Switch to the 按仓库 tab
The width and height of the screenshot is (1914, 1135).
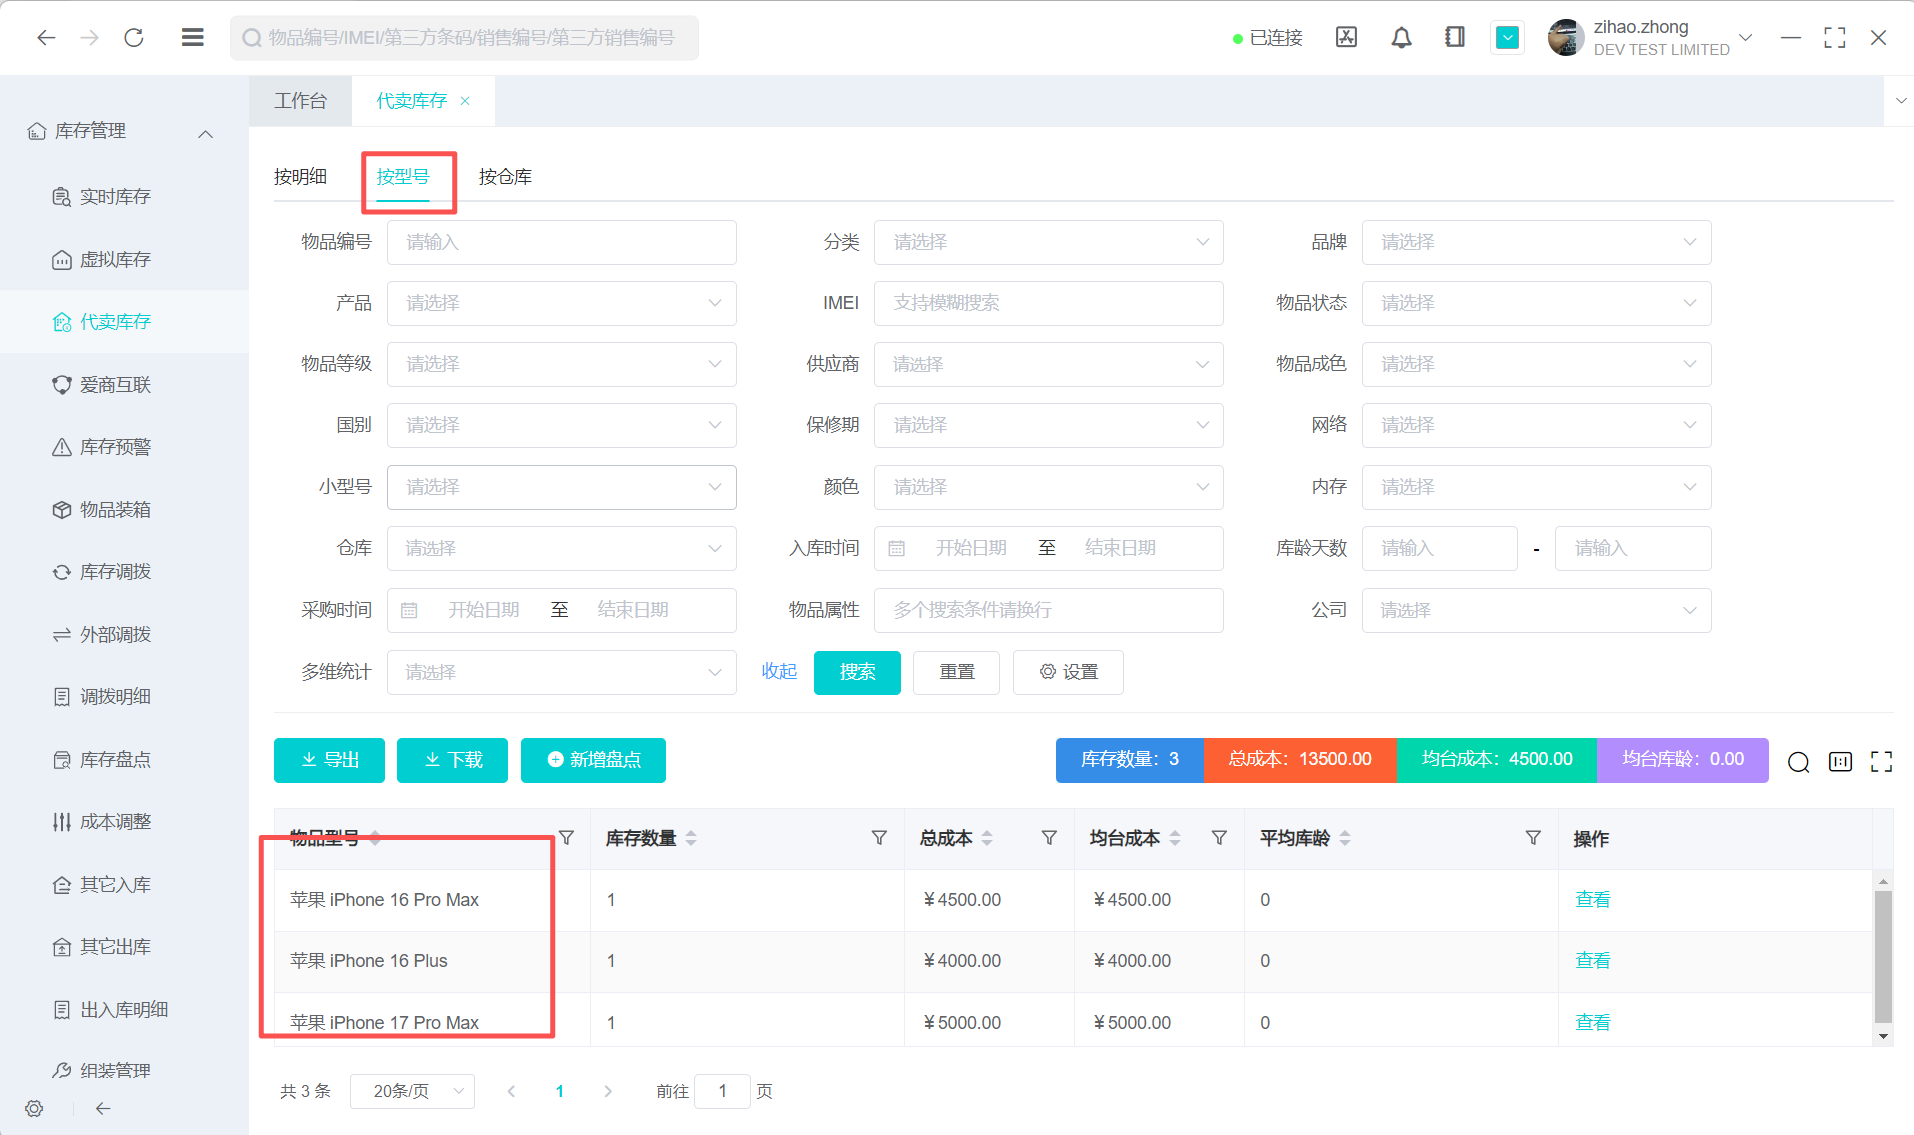505,177
